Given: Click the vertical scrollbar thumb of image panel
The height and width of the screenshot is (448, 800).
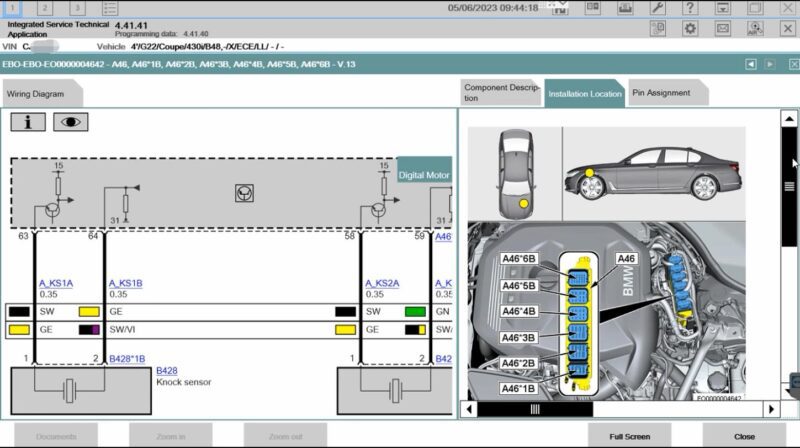Looking at the screenshot, I should click(x=789, y=187).
